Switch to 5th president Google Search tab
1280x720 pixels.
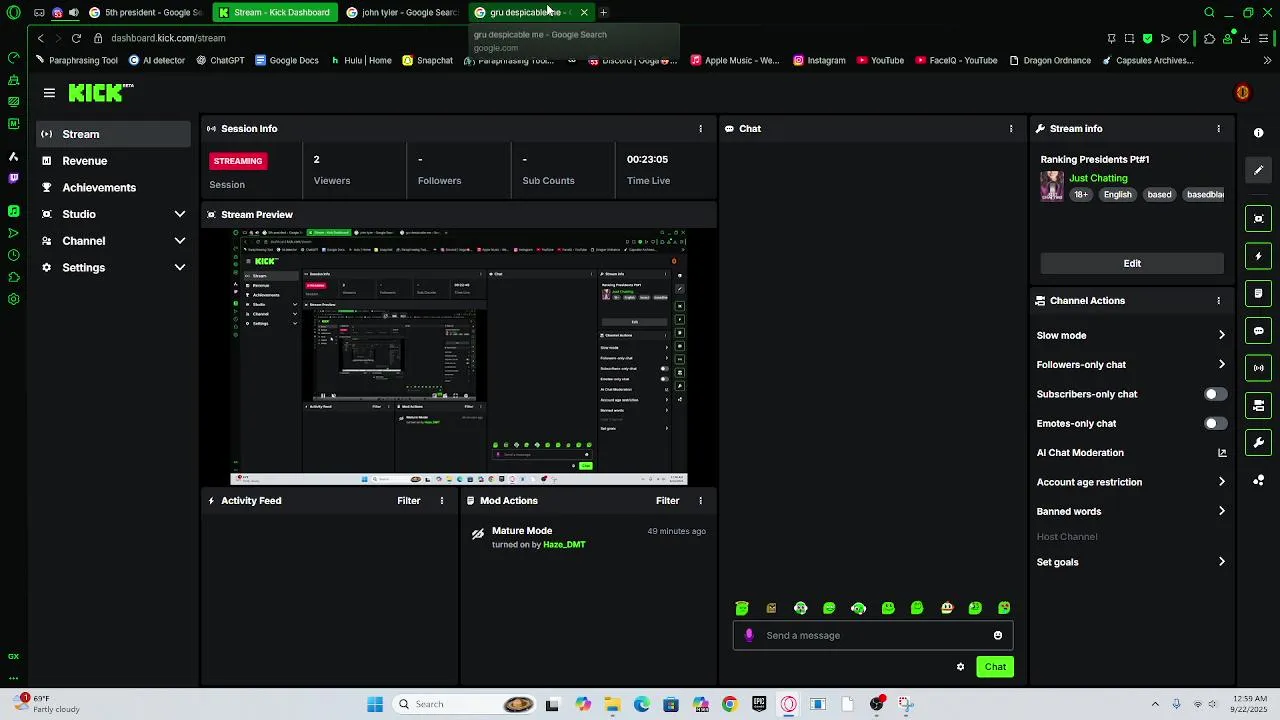pos(146,12)
